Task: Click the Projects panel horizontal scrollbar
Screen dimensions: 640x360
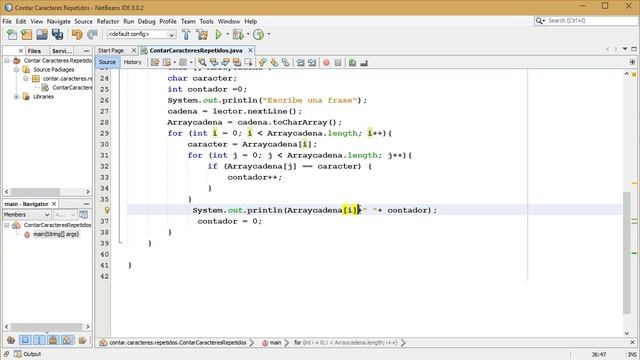Action: point(36,191)
